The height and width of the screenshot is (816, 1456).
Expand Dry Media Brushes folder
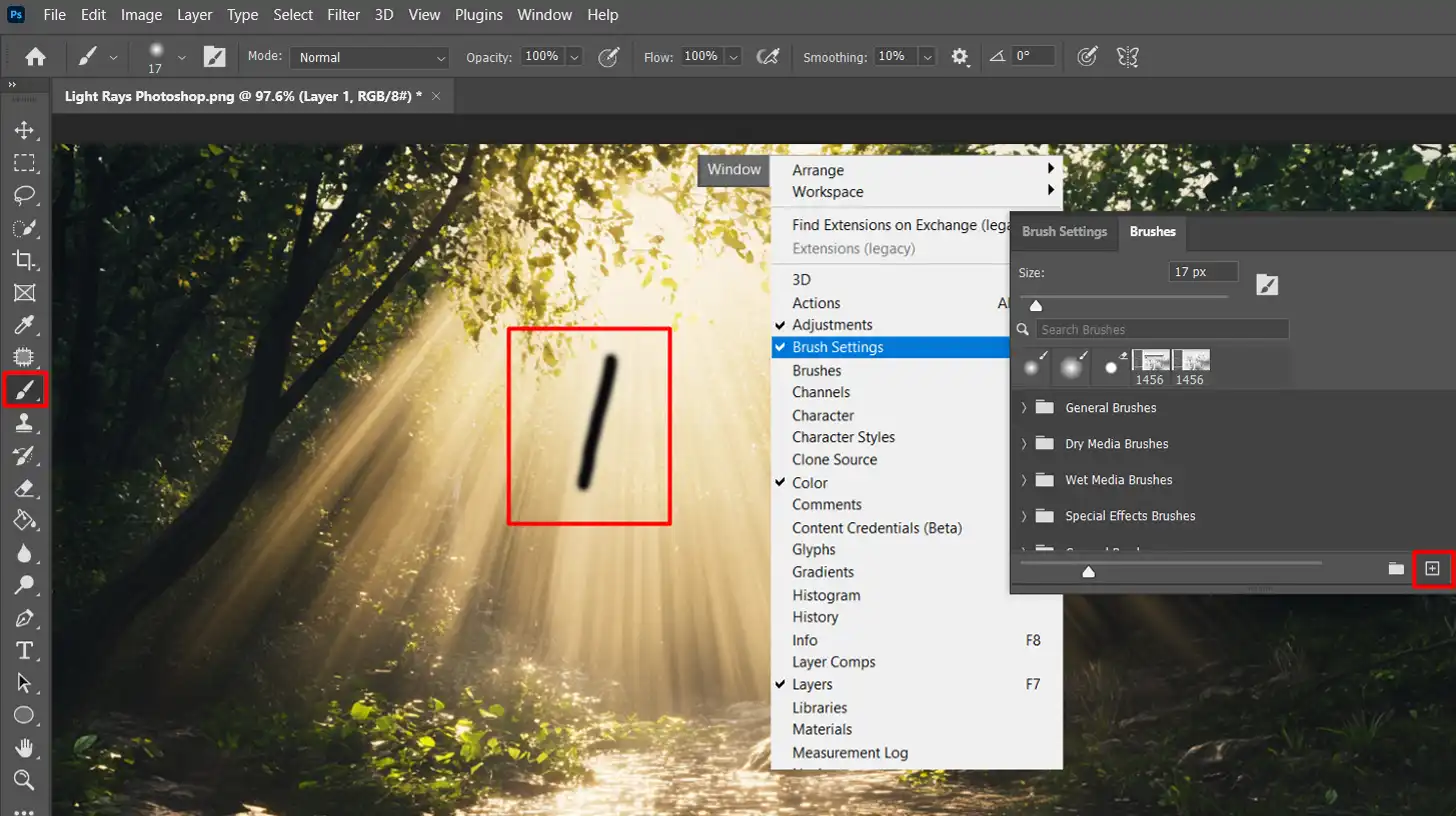[1024, 444]
